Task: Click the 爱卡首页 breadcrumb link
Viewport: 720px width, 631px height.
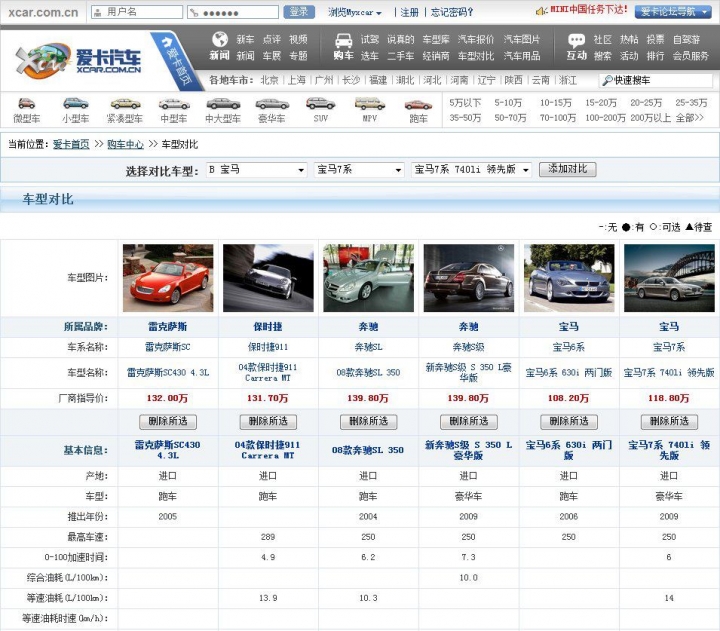Action: [x=71, y=144]
